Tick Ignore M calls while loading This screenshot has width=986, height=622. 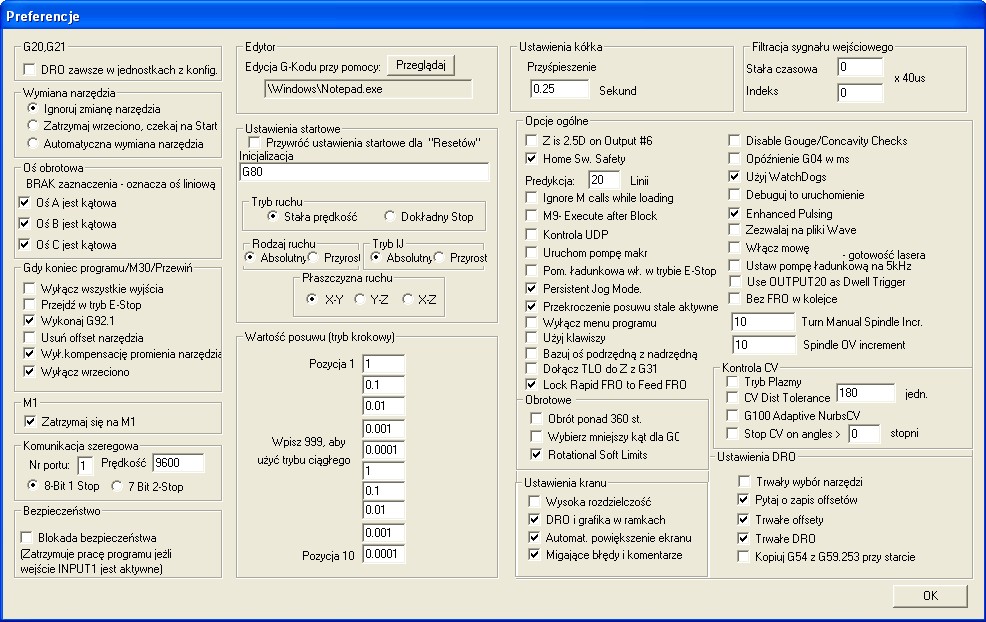tap(531, 197)
